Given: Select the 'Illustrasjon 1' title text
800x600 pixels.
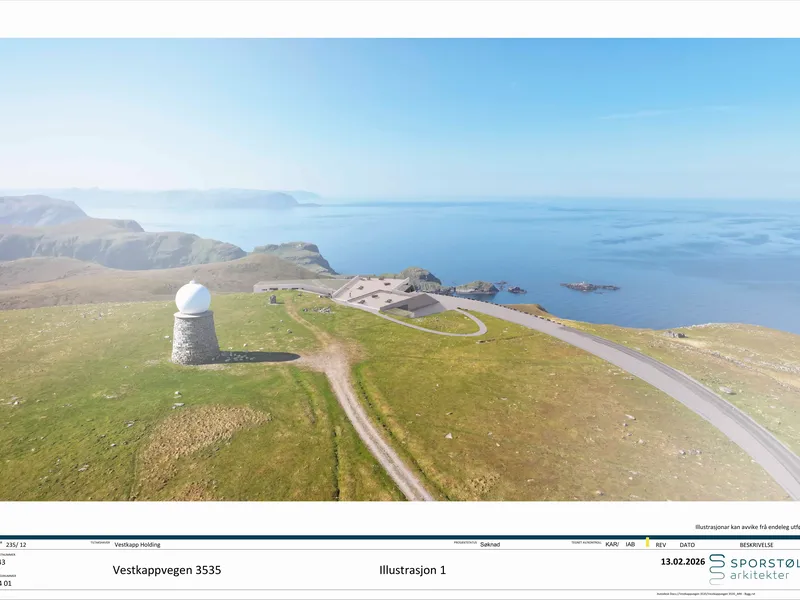Looking at the screenshot, I should 412,570.
